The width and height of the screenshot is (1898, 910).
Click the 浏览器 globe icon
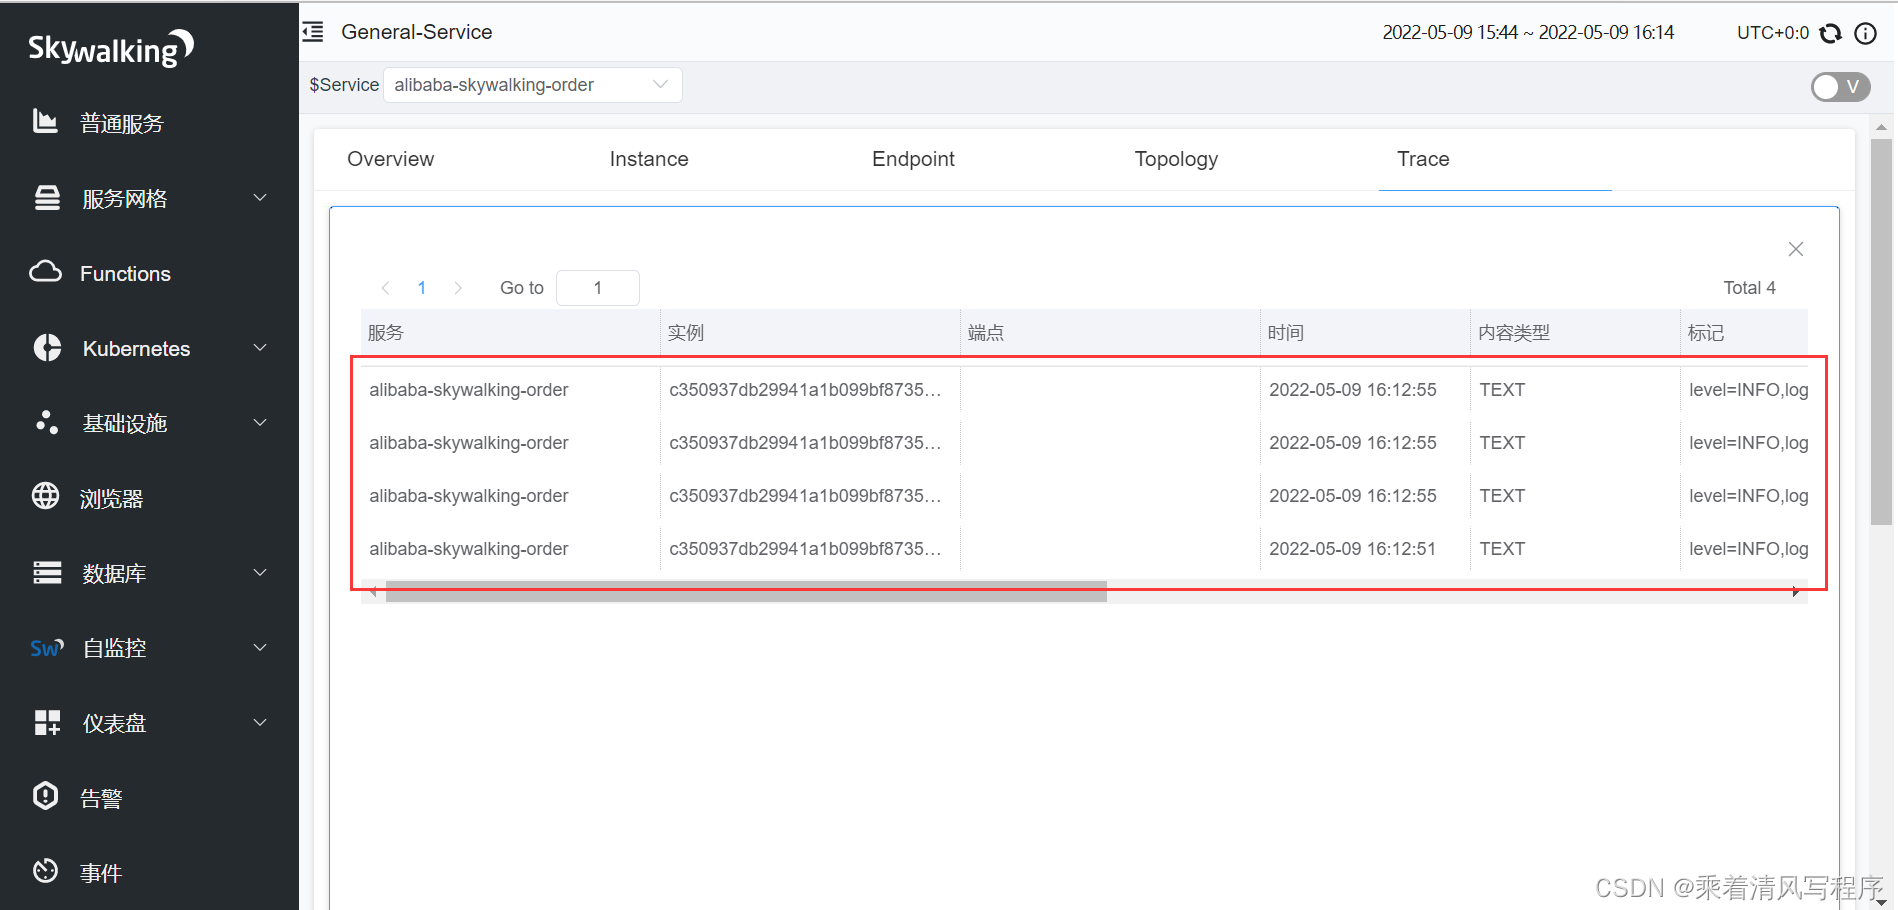(x=45, y=496)
